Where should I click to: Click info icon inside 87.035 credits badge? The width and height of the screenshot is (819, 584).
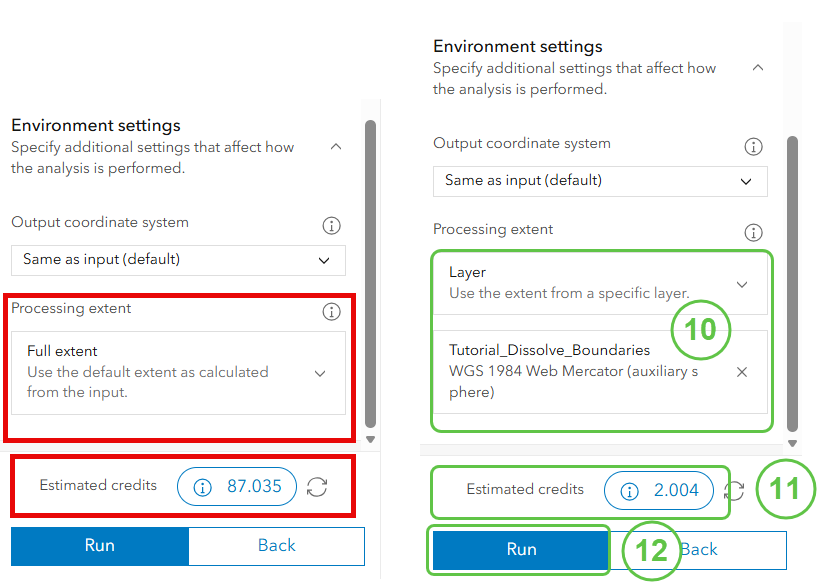click(203, 487)
